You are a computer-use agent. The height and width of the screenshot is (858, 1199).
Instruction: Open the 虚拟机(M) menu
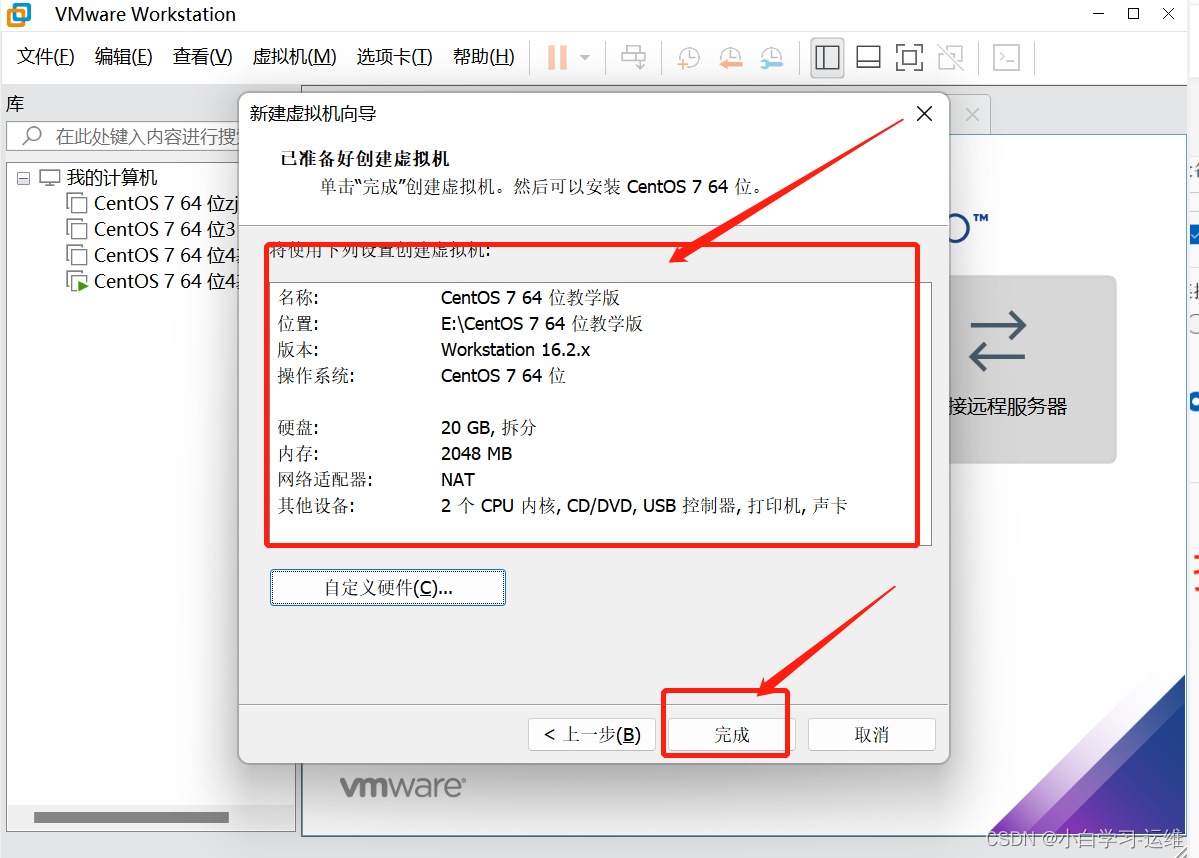pos(294,57)
